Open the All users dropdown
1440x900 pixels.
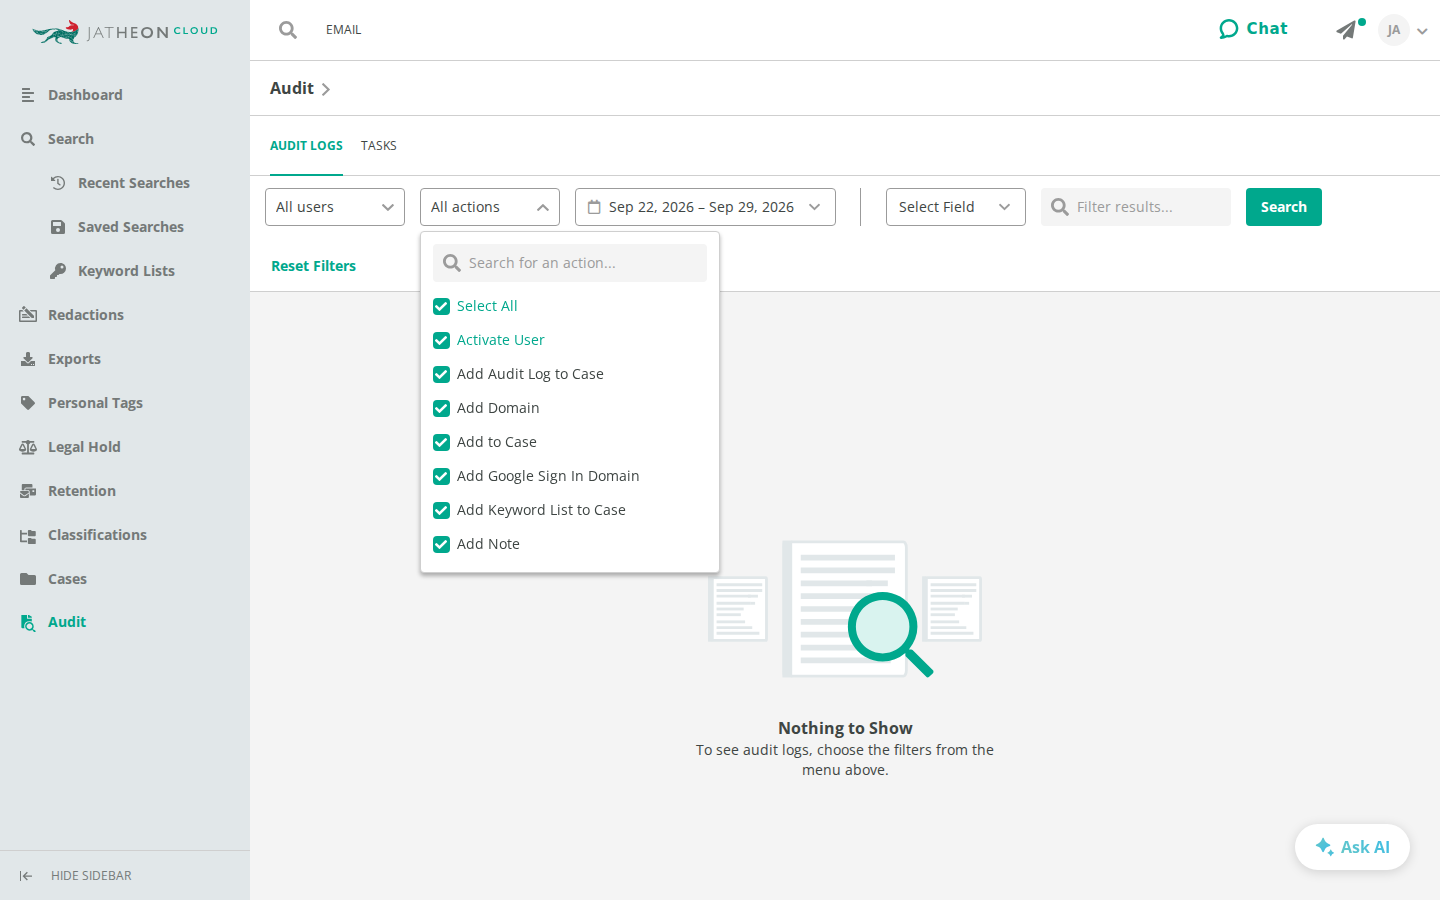point(335,207)
